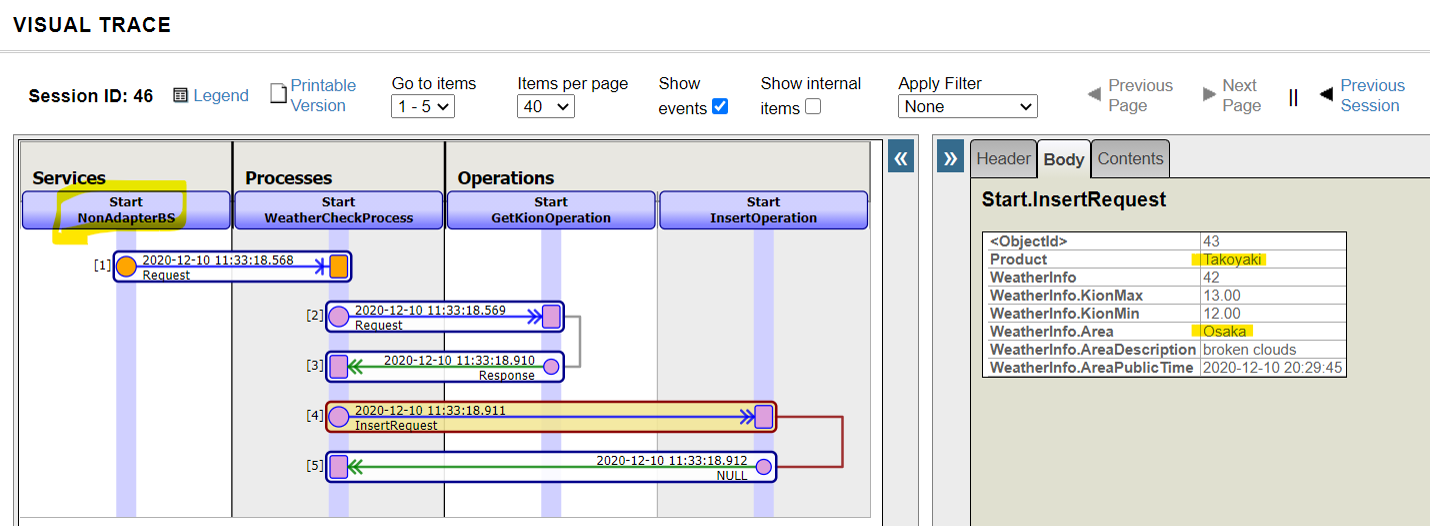Toggle the Show events checkbox
The height and width of the screenshot is (526, 1430).
pyautogui.click(x=720, y=106)
